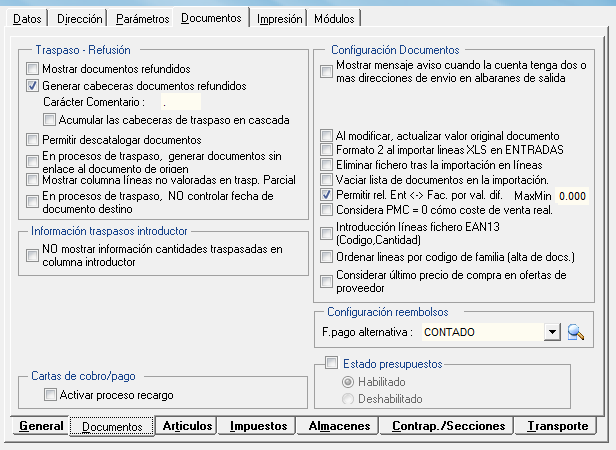Go to the Almacenes bottom tab
616x450 pixels.
click(x=339, y=426)
